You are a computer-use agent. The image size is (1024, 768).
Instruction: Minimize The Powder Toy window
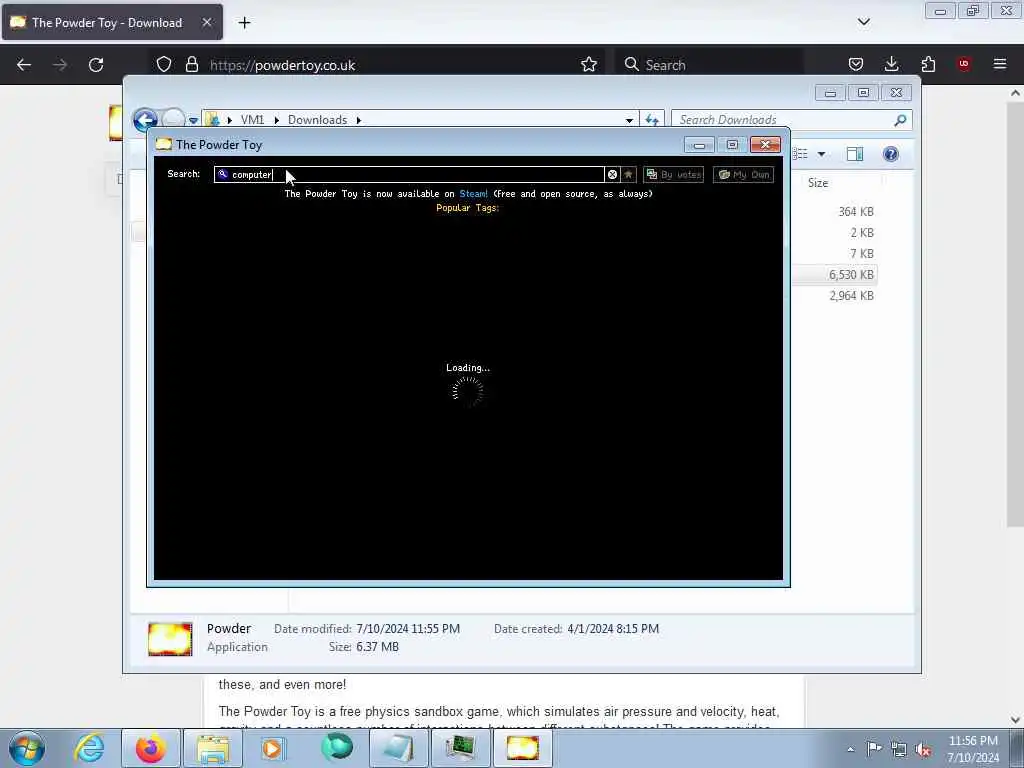699,145
